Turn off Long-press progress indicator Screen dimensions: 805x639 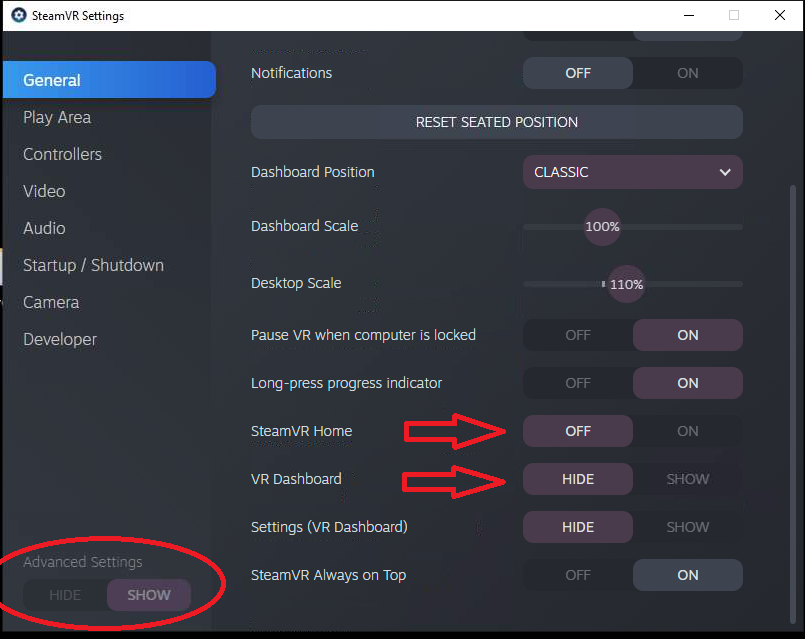coord(577,382)
